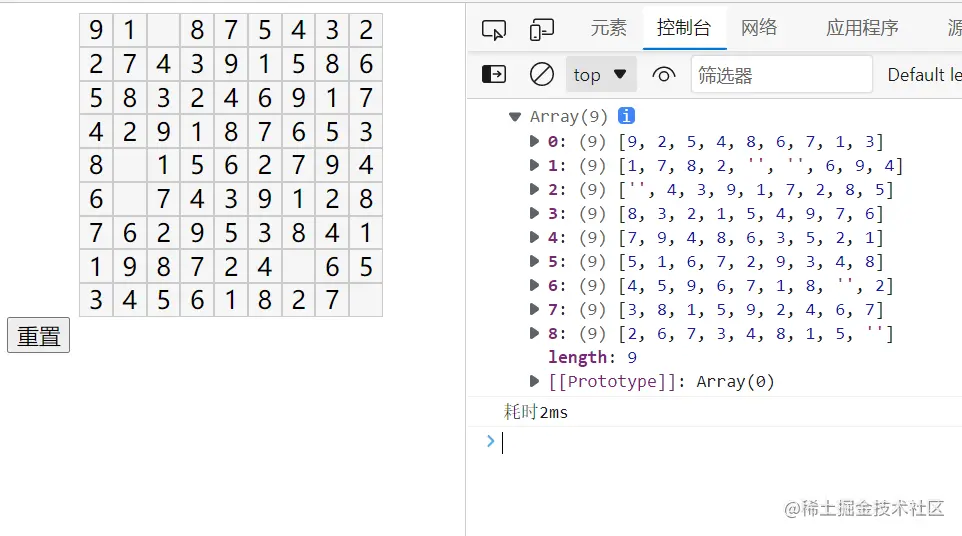Image resolution: width=962 pixels, height=536 pixels.
Task: Expand array row 3 starting with 8, 3, 2
Action: (x=534, y=213)
